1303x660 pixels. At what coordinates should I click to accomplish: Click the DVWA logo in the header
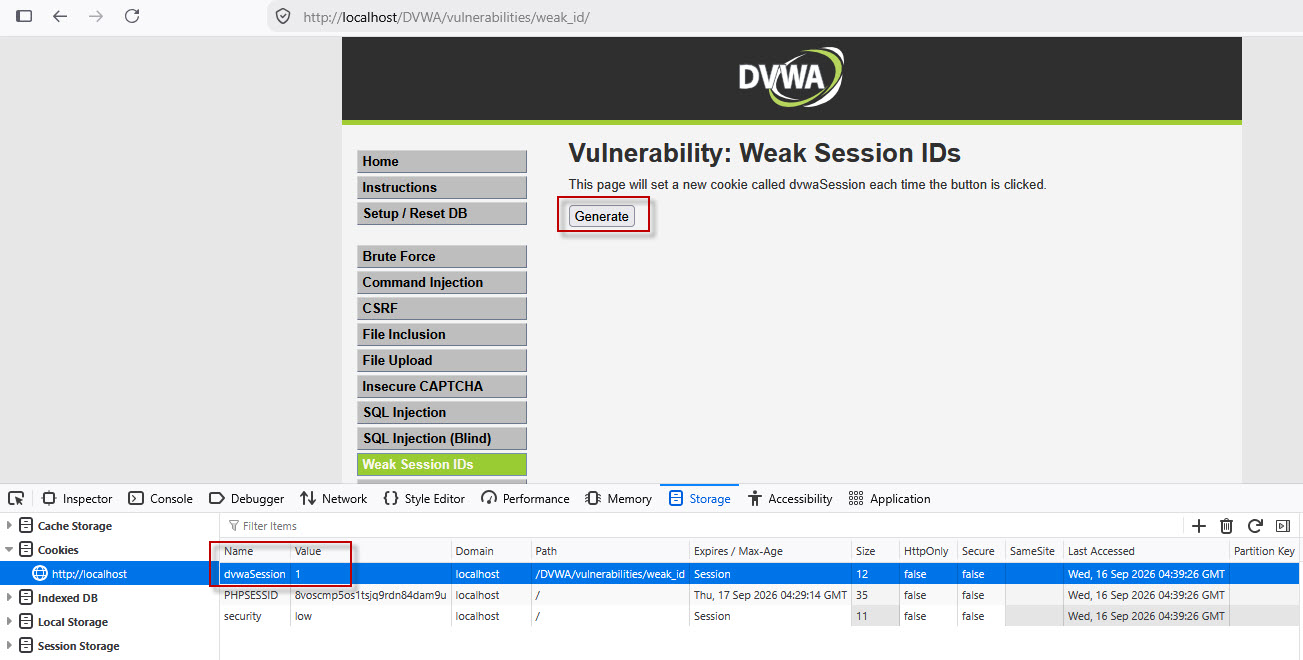tap(790, 77)
